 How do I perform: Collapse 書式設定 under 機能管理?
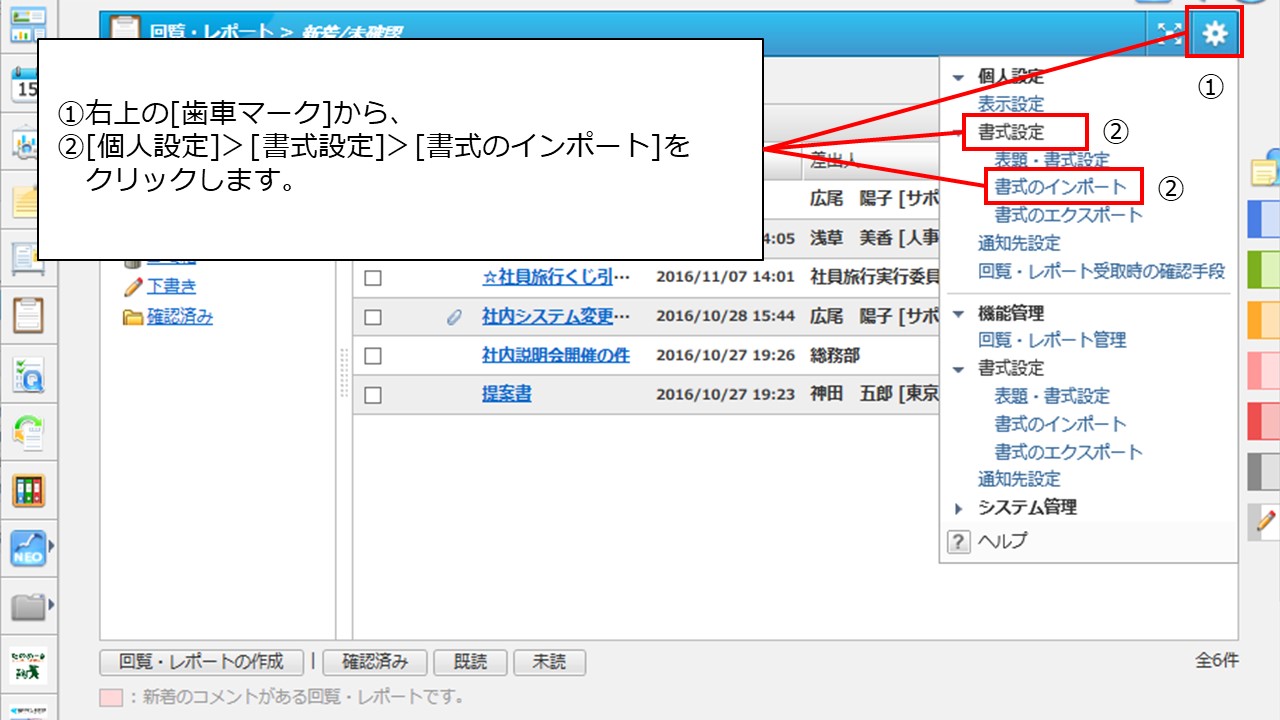click(959, 369)
